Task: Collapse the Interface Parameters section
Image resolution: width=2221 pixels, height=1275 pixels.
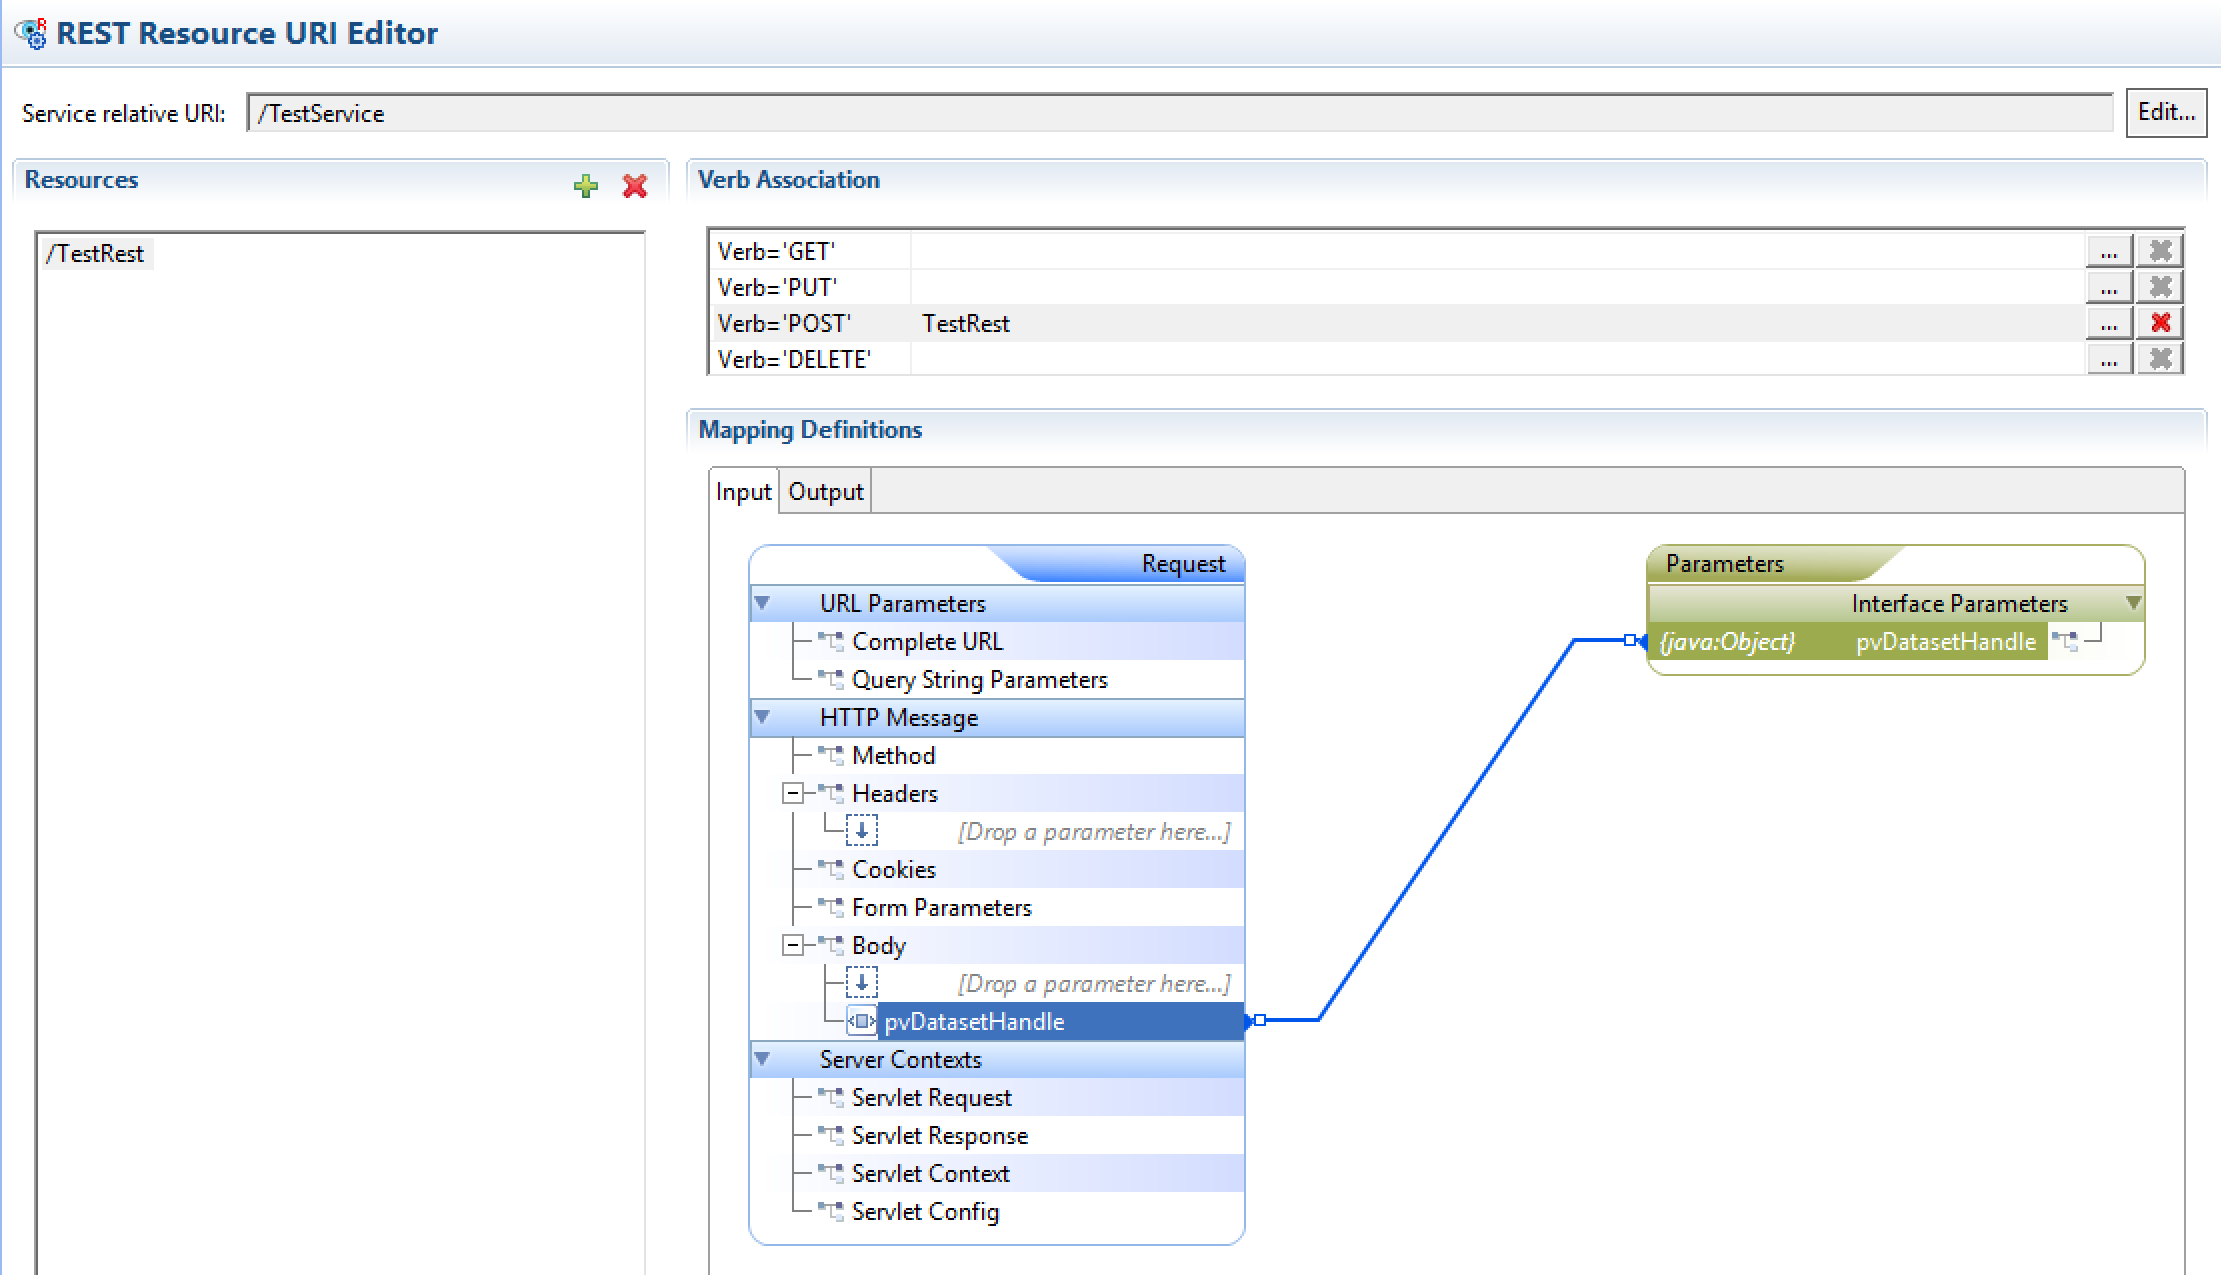Action: point(2133,603)
